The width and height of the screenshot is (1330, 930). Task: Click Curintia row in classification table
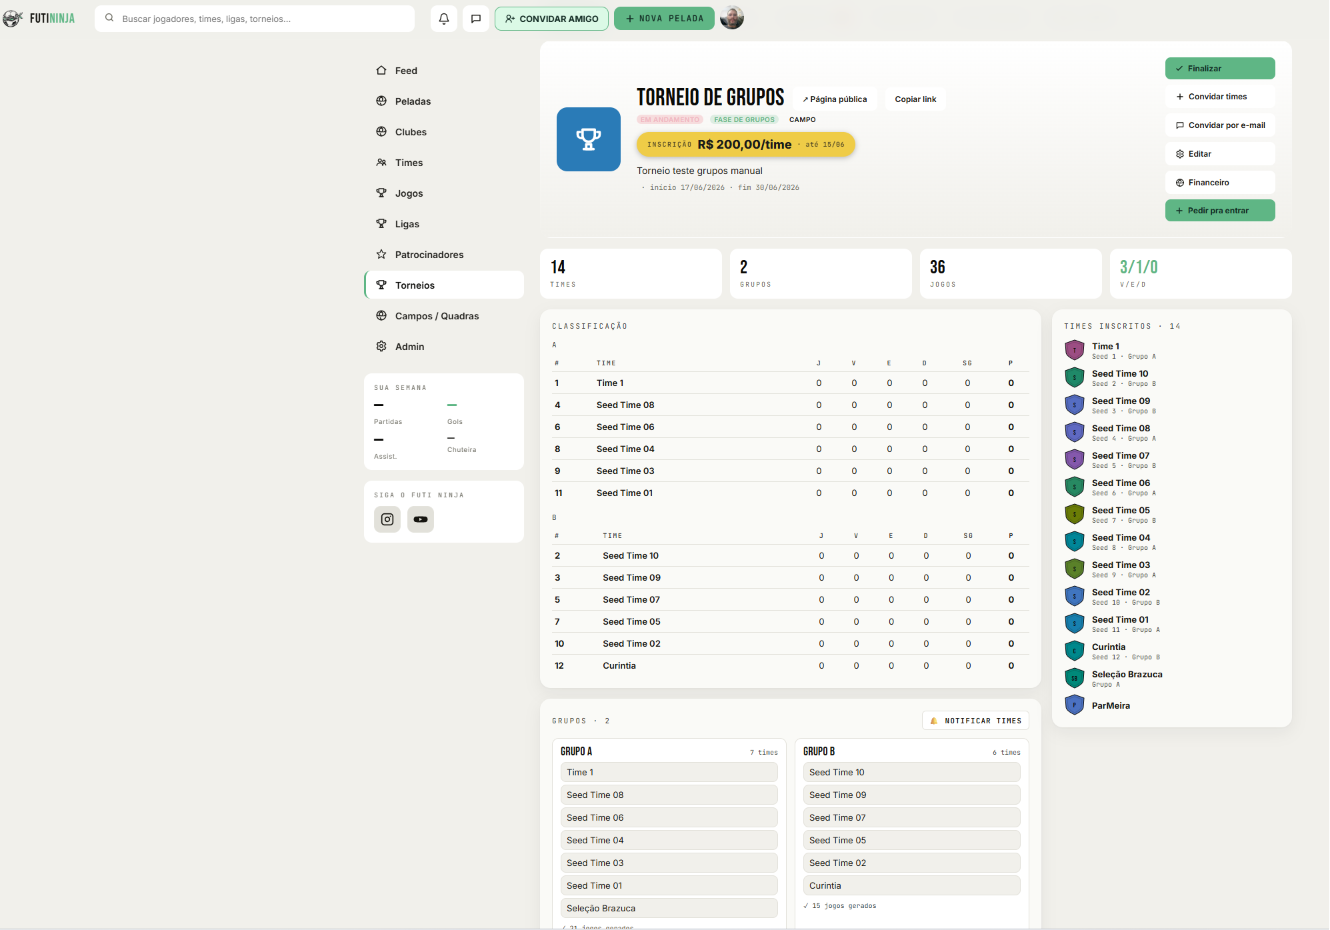[x=790, y=666]
